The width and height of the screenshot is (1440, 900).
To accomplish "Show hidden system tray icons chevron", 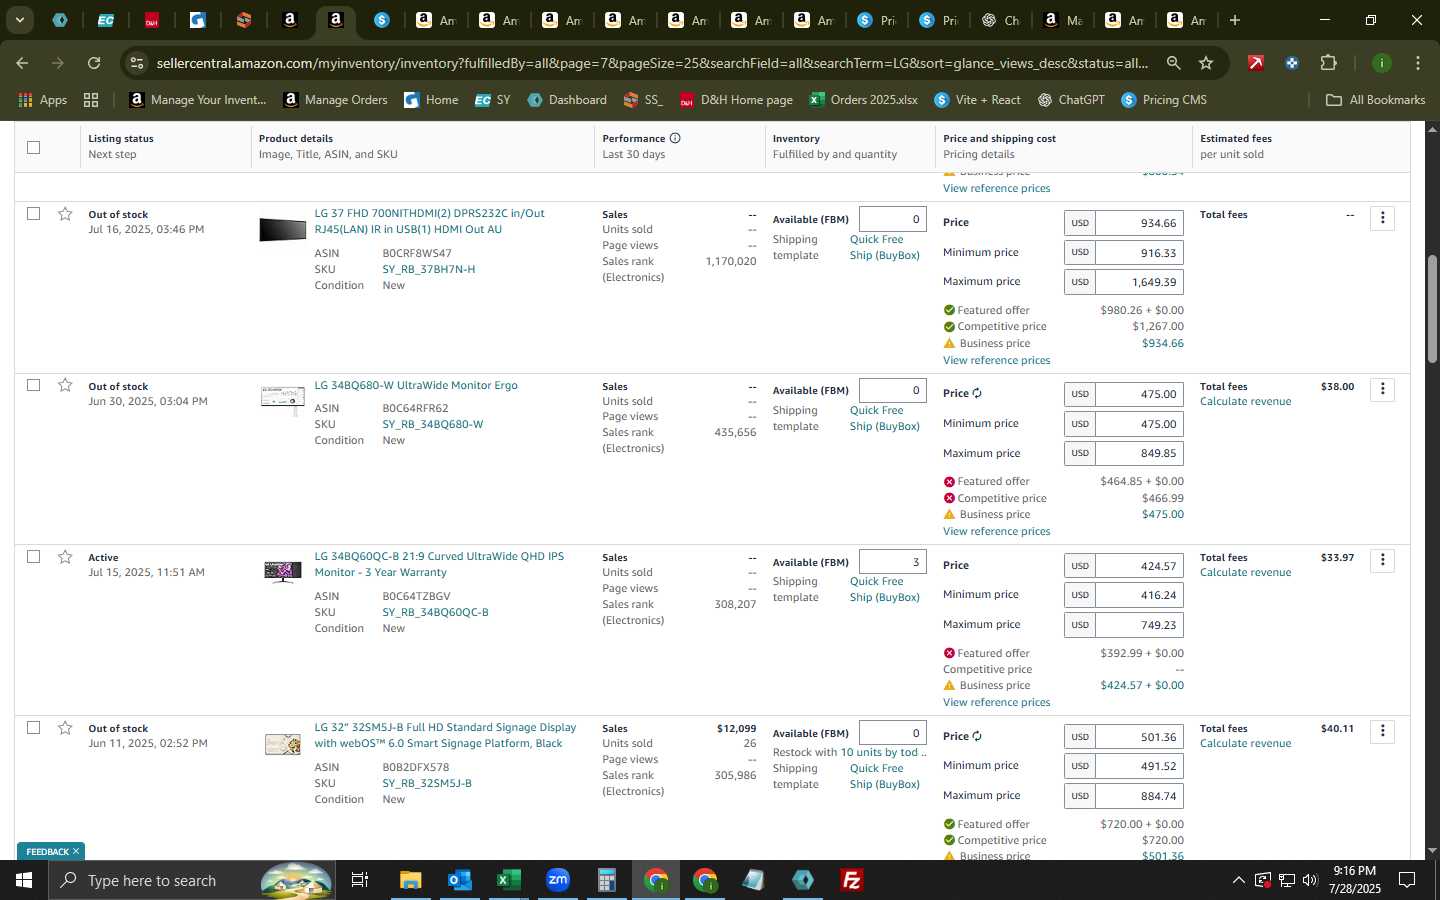I will 1238,880.
